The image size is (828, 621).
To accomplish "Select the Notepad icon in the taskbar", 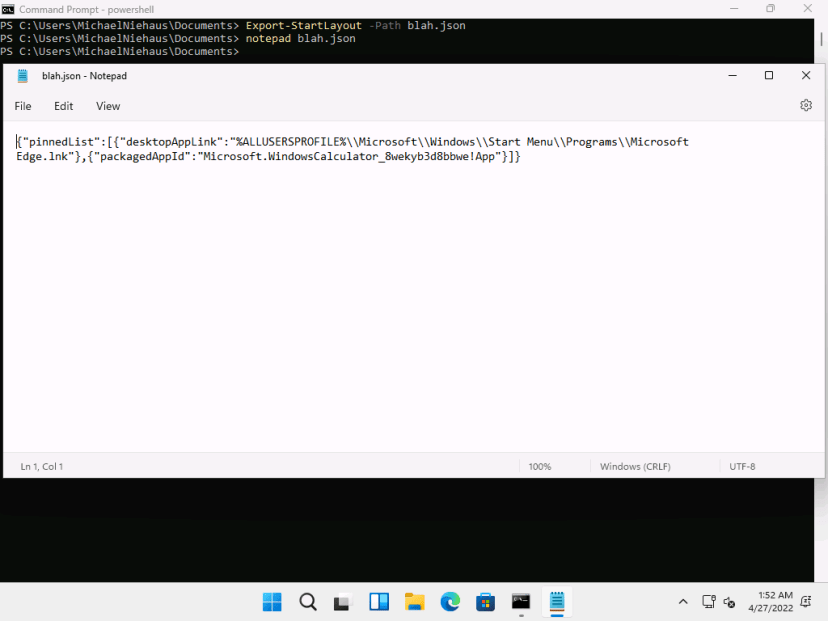I will pos(556,602).
